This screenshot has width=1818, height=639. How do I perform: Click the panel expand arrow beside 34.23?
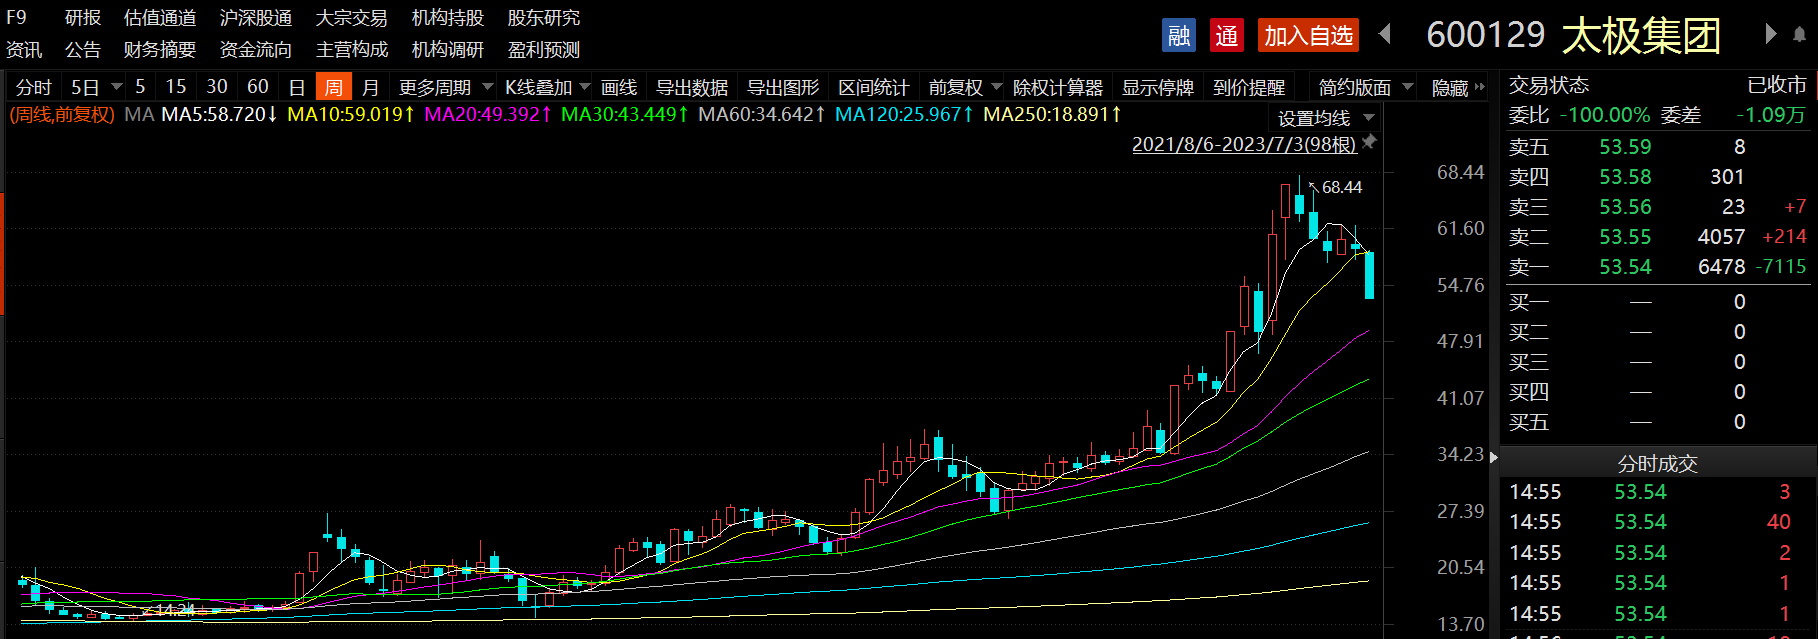(x=1494, y=457)
